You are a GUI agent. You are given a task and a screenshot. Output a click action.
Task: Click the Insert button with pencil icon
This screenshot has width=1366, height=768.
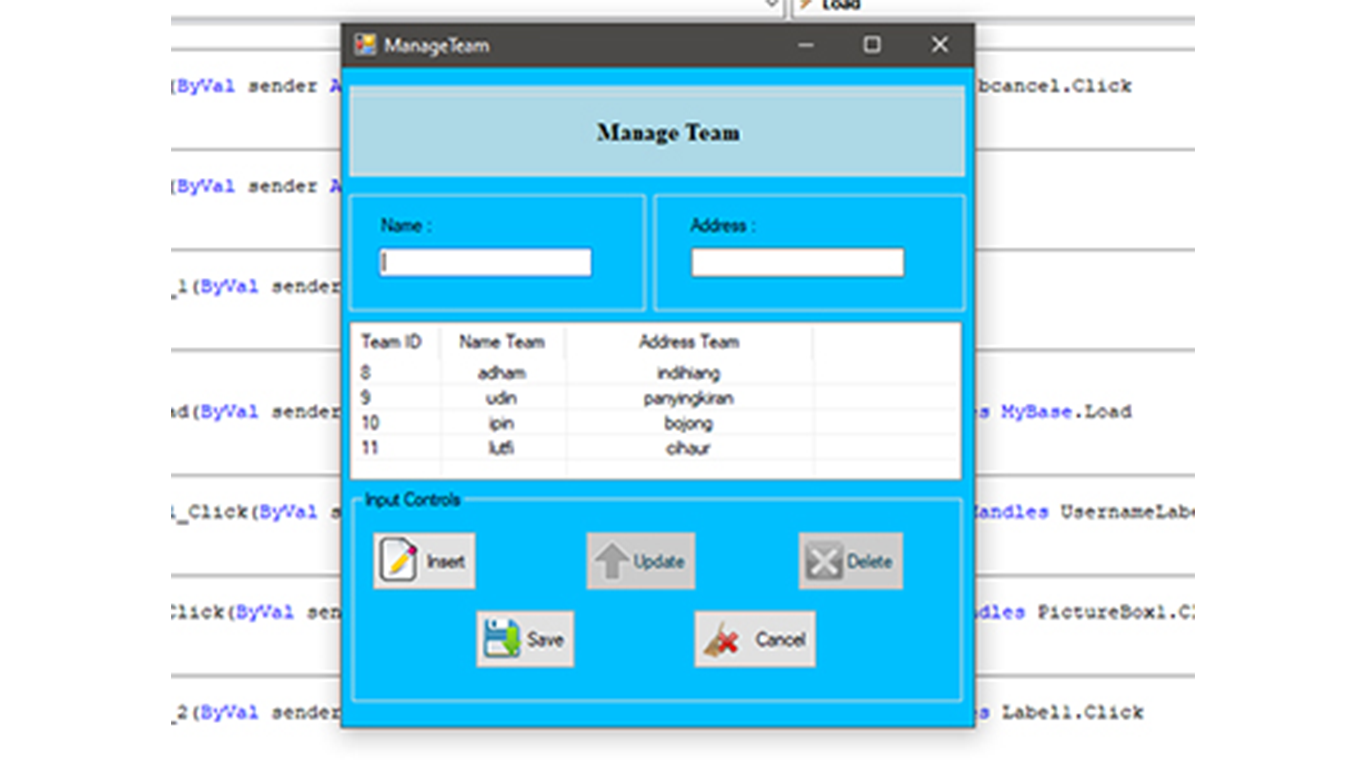coord(424,561)
